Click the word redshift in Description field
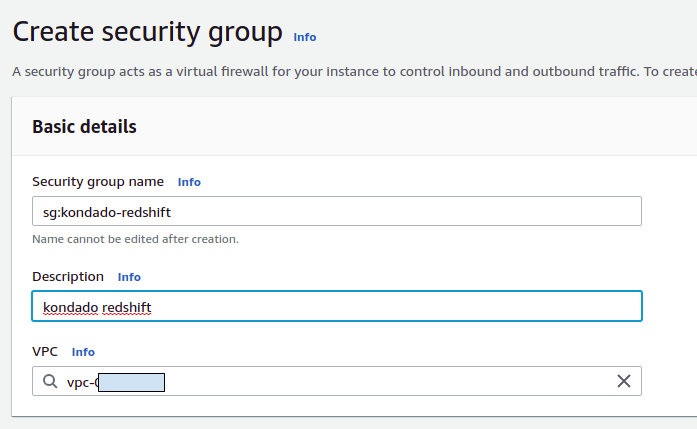Image resolution: width=697 pixels, height=429 pixels. [x=127, y=306]
